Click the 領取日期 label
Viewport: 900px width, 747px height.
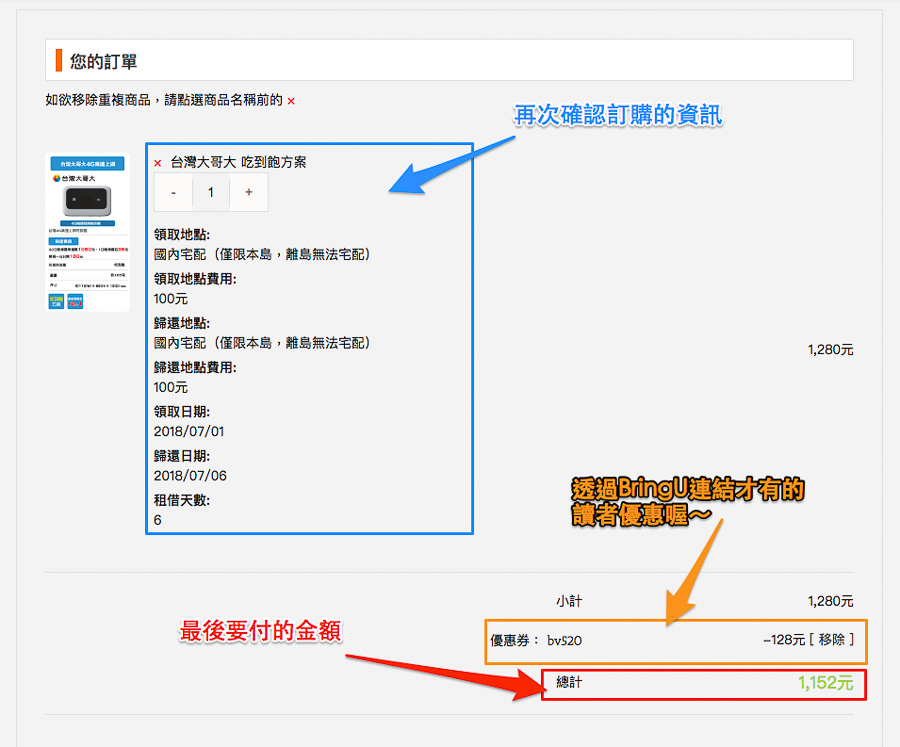click(x=182, y=412)
